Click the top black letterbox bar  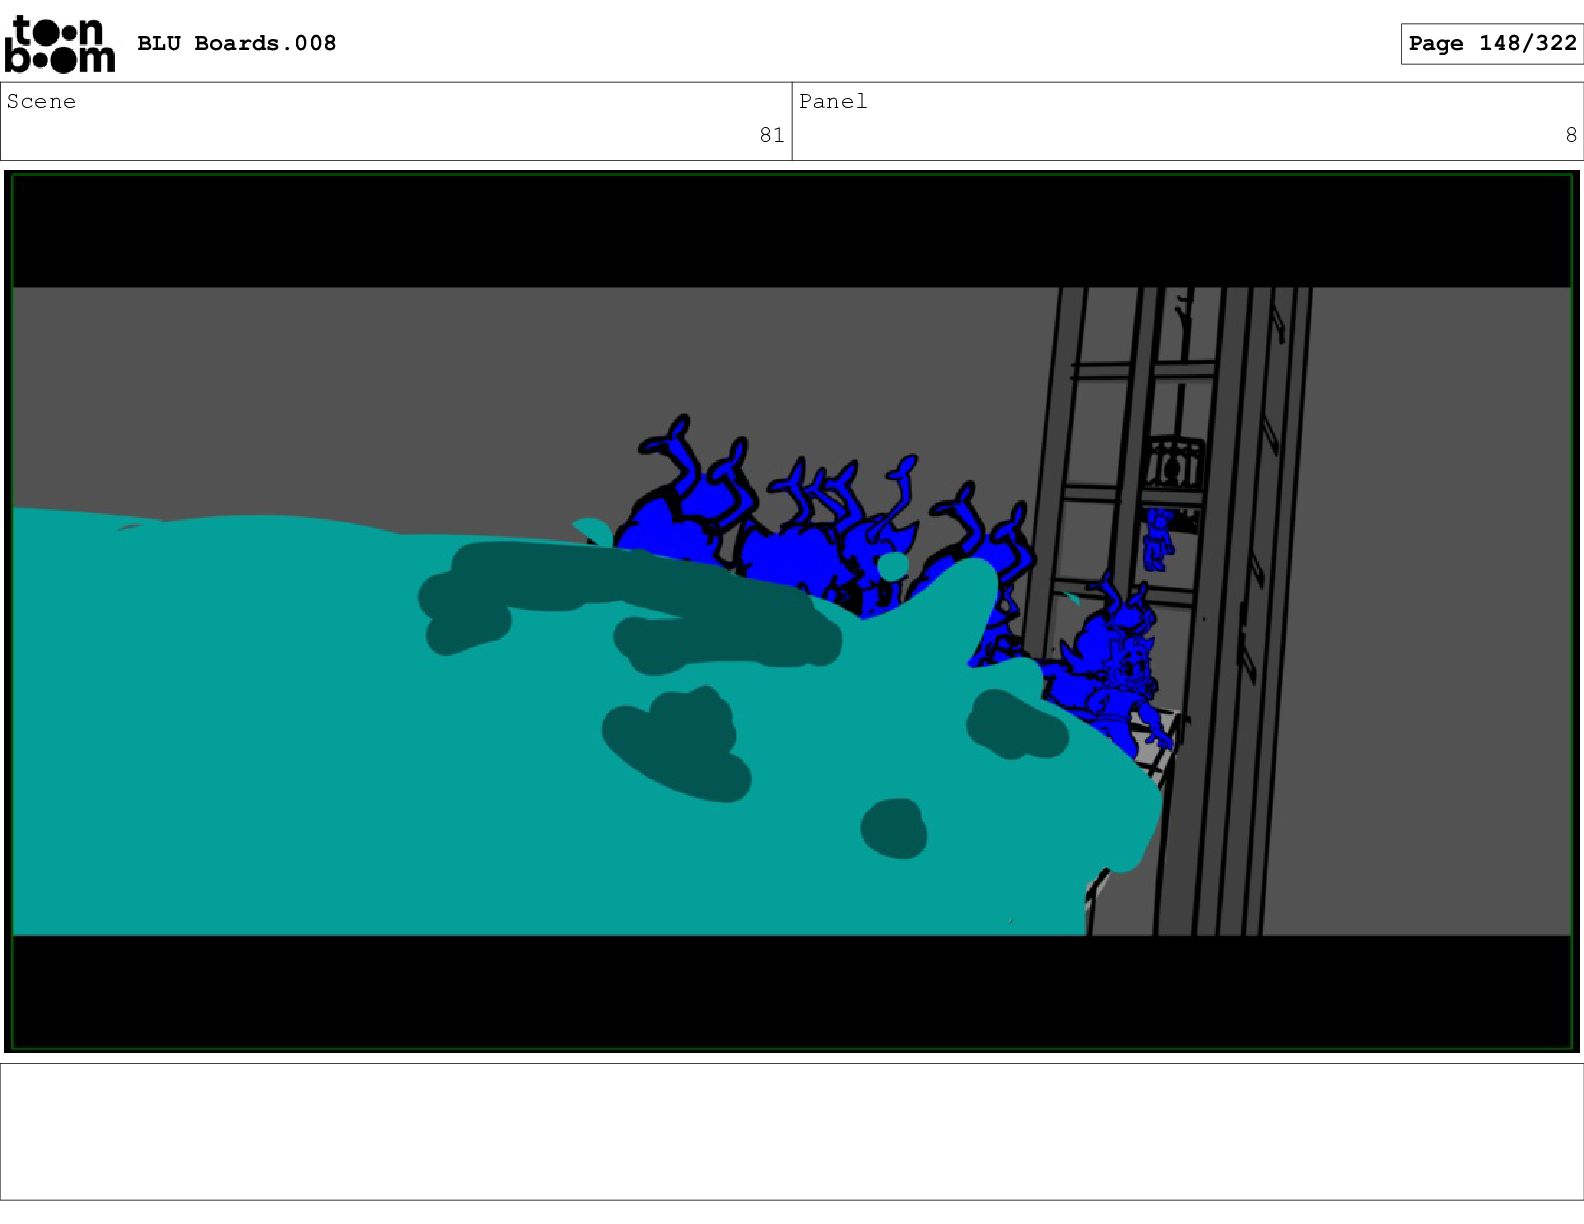coord(791,231)
